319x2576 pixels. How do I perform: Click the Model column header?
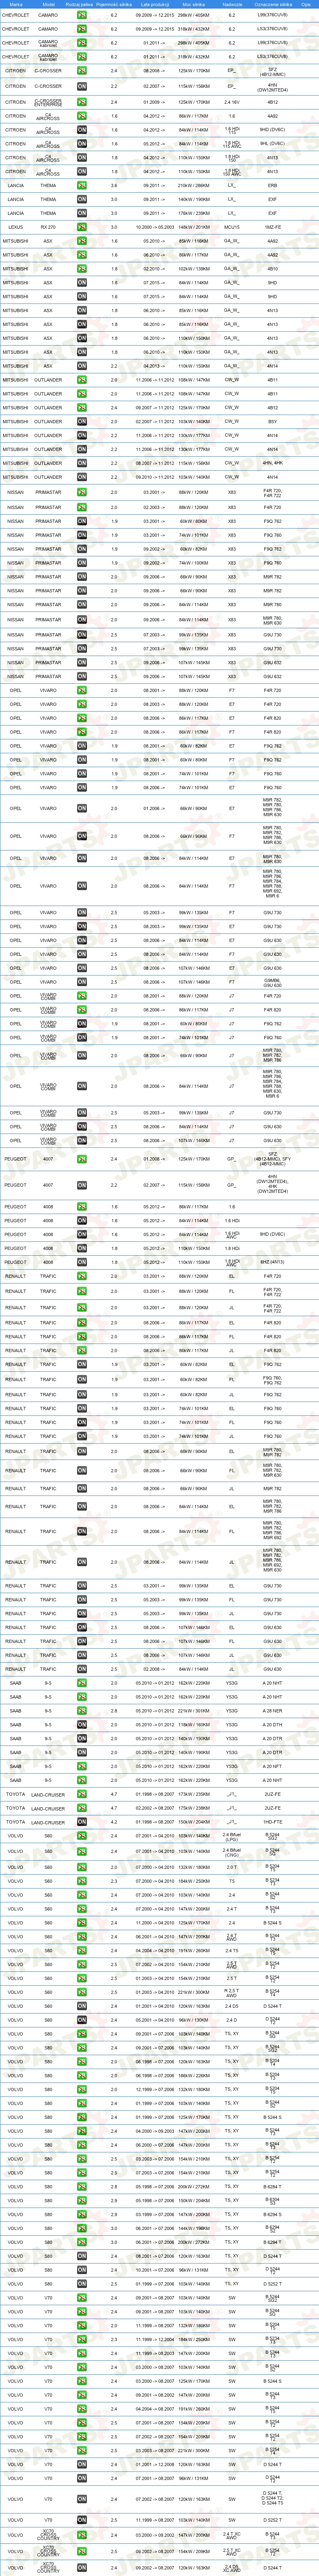[x=48, y=4]
